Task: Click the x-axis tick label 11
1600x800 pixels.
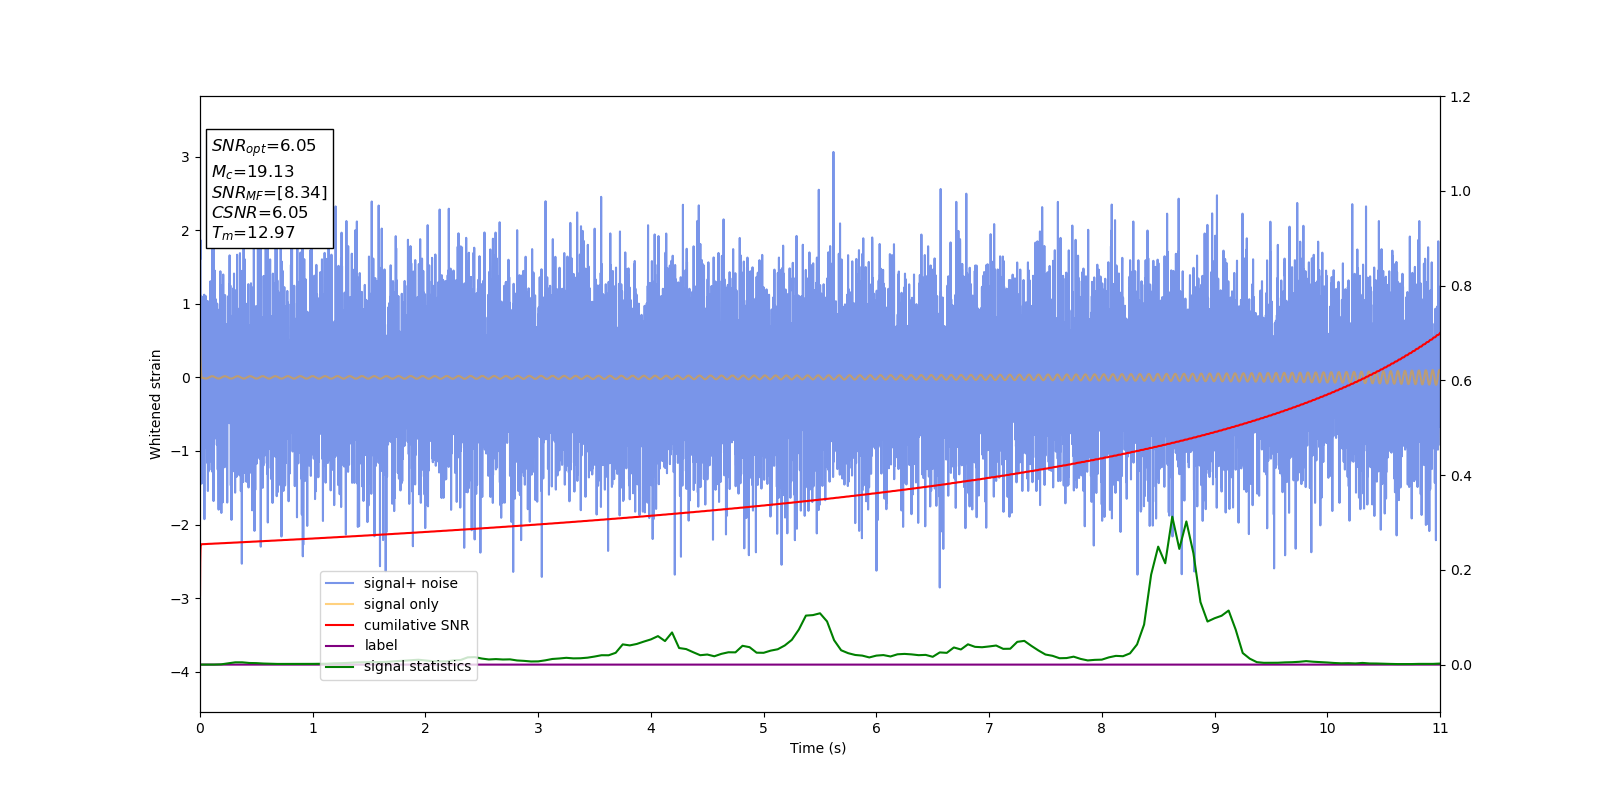Action: [1440, 728]
